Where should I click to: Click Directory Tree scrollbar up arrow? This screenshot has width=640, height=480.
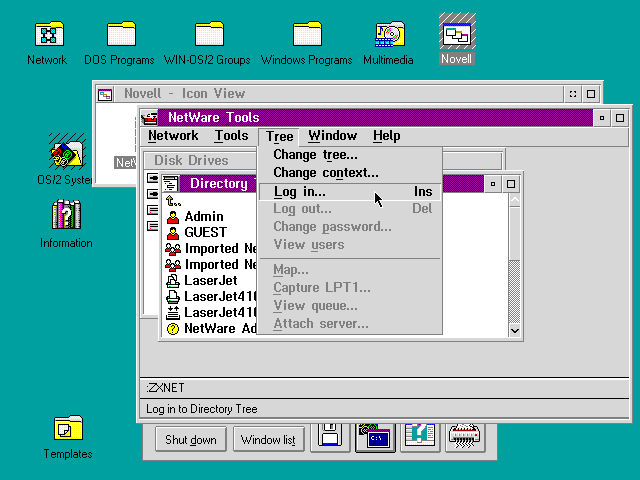coord(515,200)
